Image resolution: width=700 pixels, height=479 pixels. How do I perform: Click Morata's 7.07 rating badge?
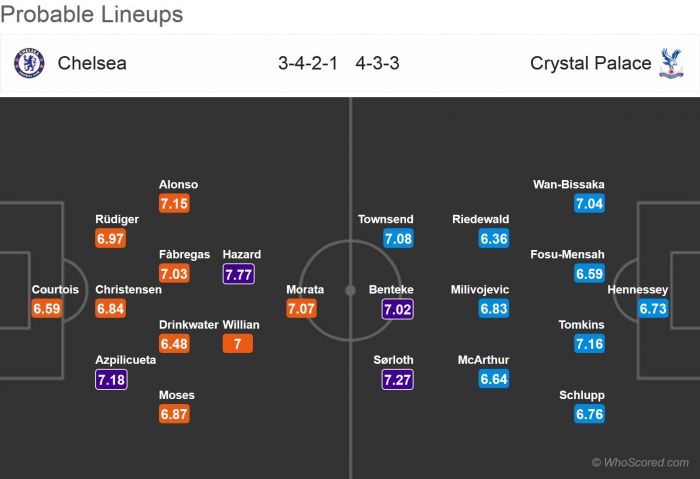coord(302,309)
